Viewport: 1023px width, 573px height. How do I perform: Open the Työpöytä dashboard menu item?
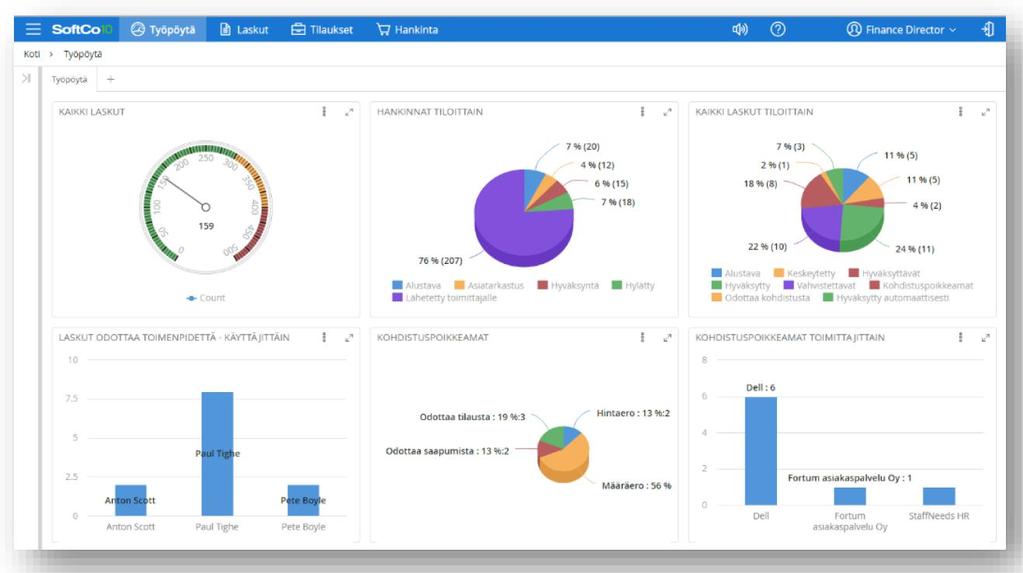coord(163,29)
